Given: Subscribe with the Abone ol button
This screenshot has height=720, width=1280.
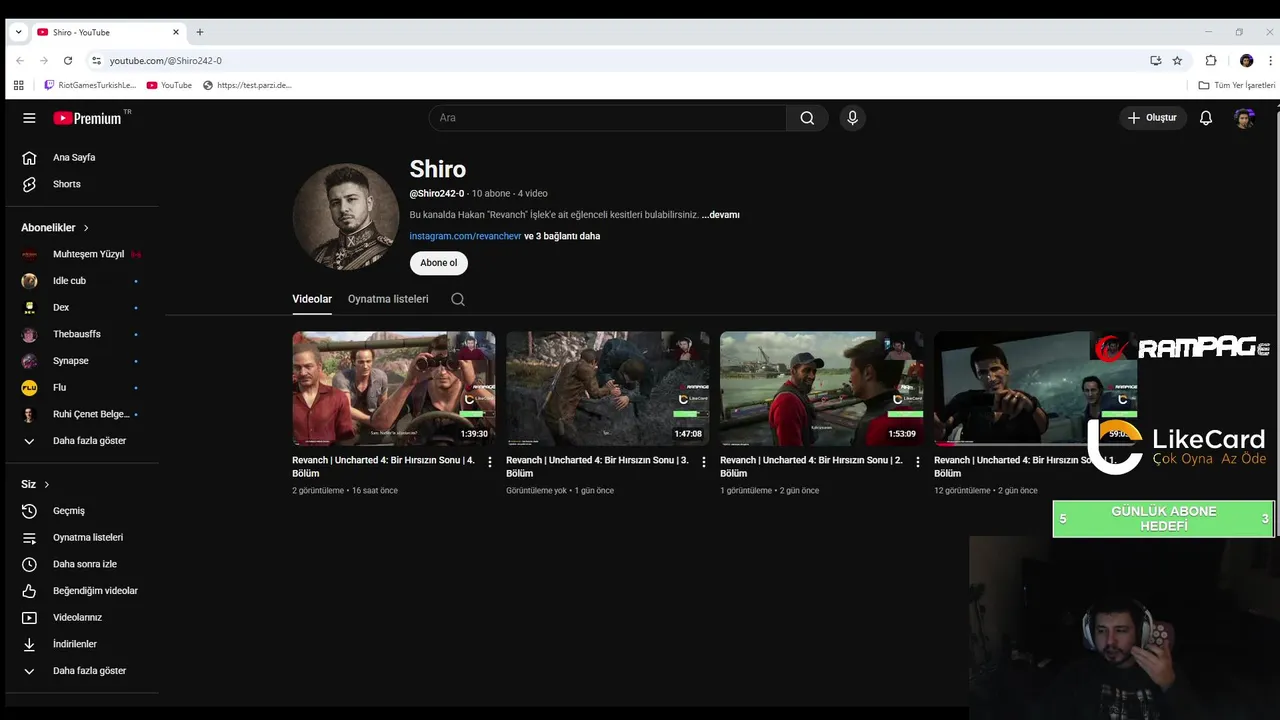Looking at the screenshot, I should pyautogui.click(x=439, y=263).
